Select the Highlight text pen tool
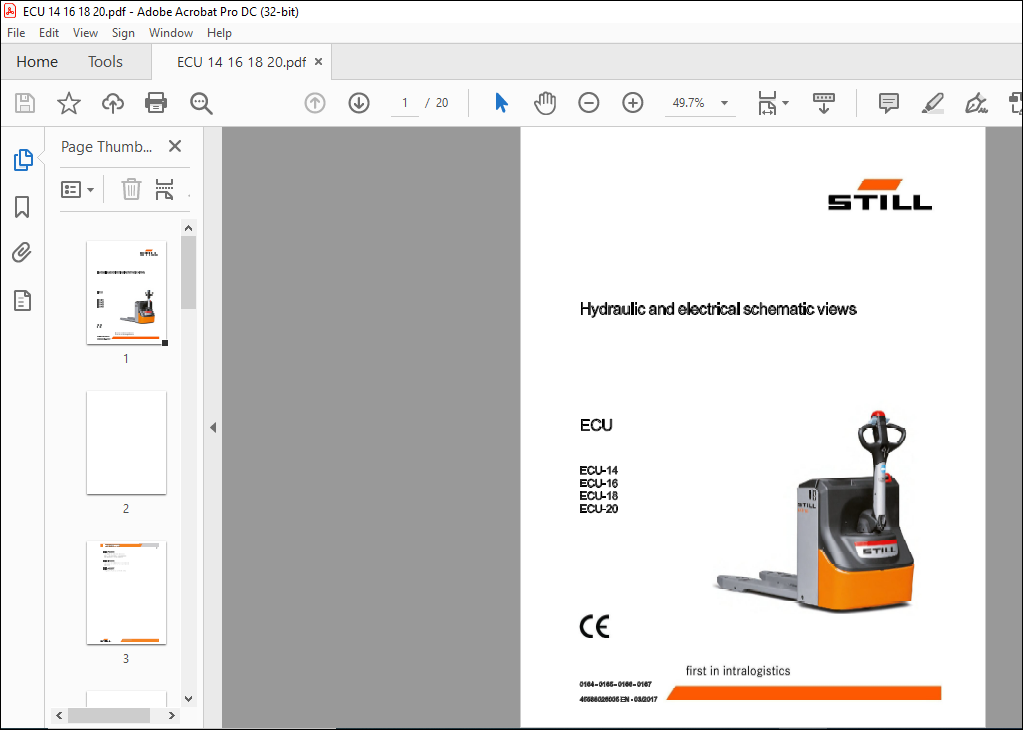The image size is (1023, 730). [x=932, y=103]
